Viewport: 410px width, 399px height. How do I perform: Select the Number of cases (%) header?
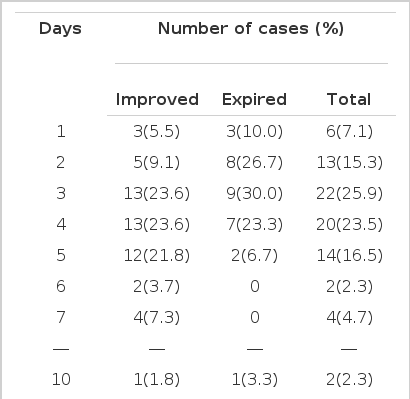pos(251,29)
